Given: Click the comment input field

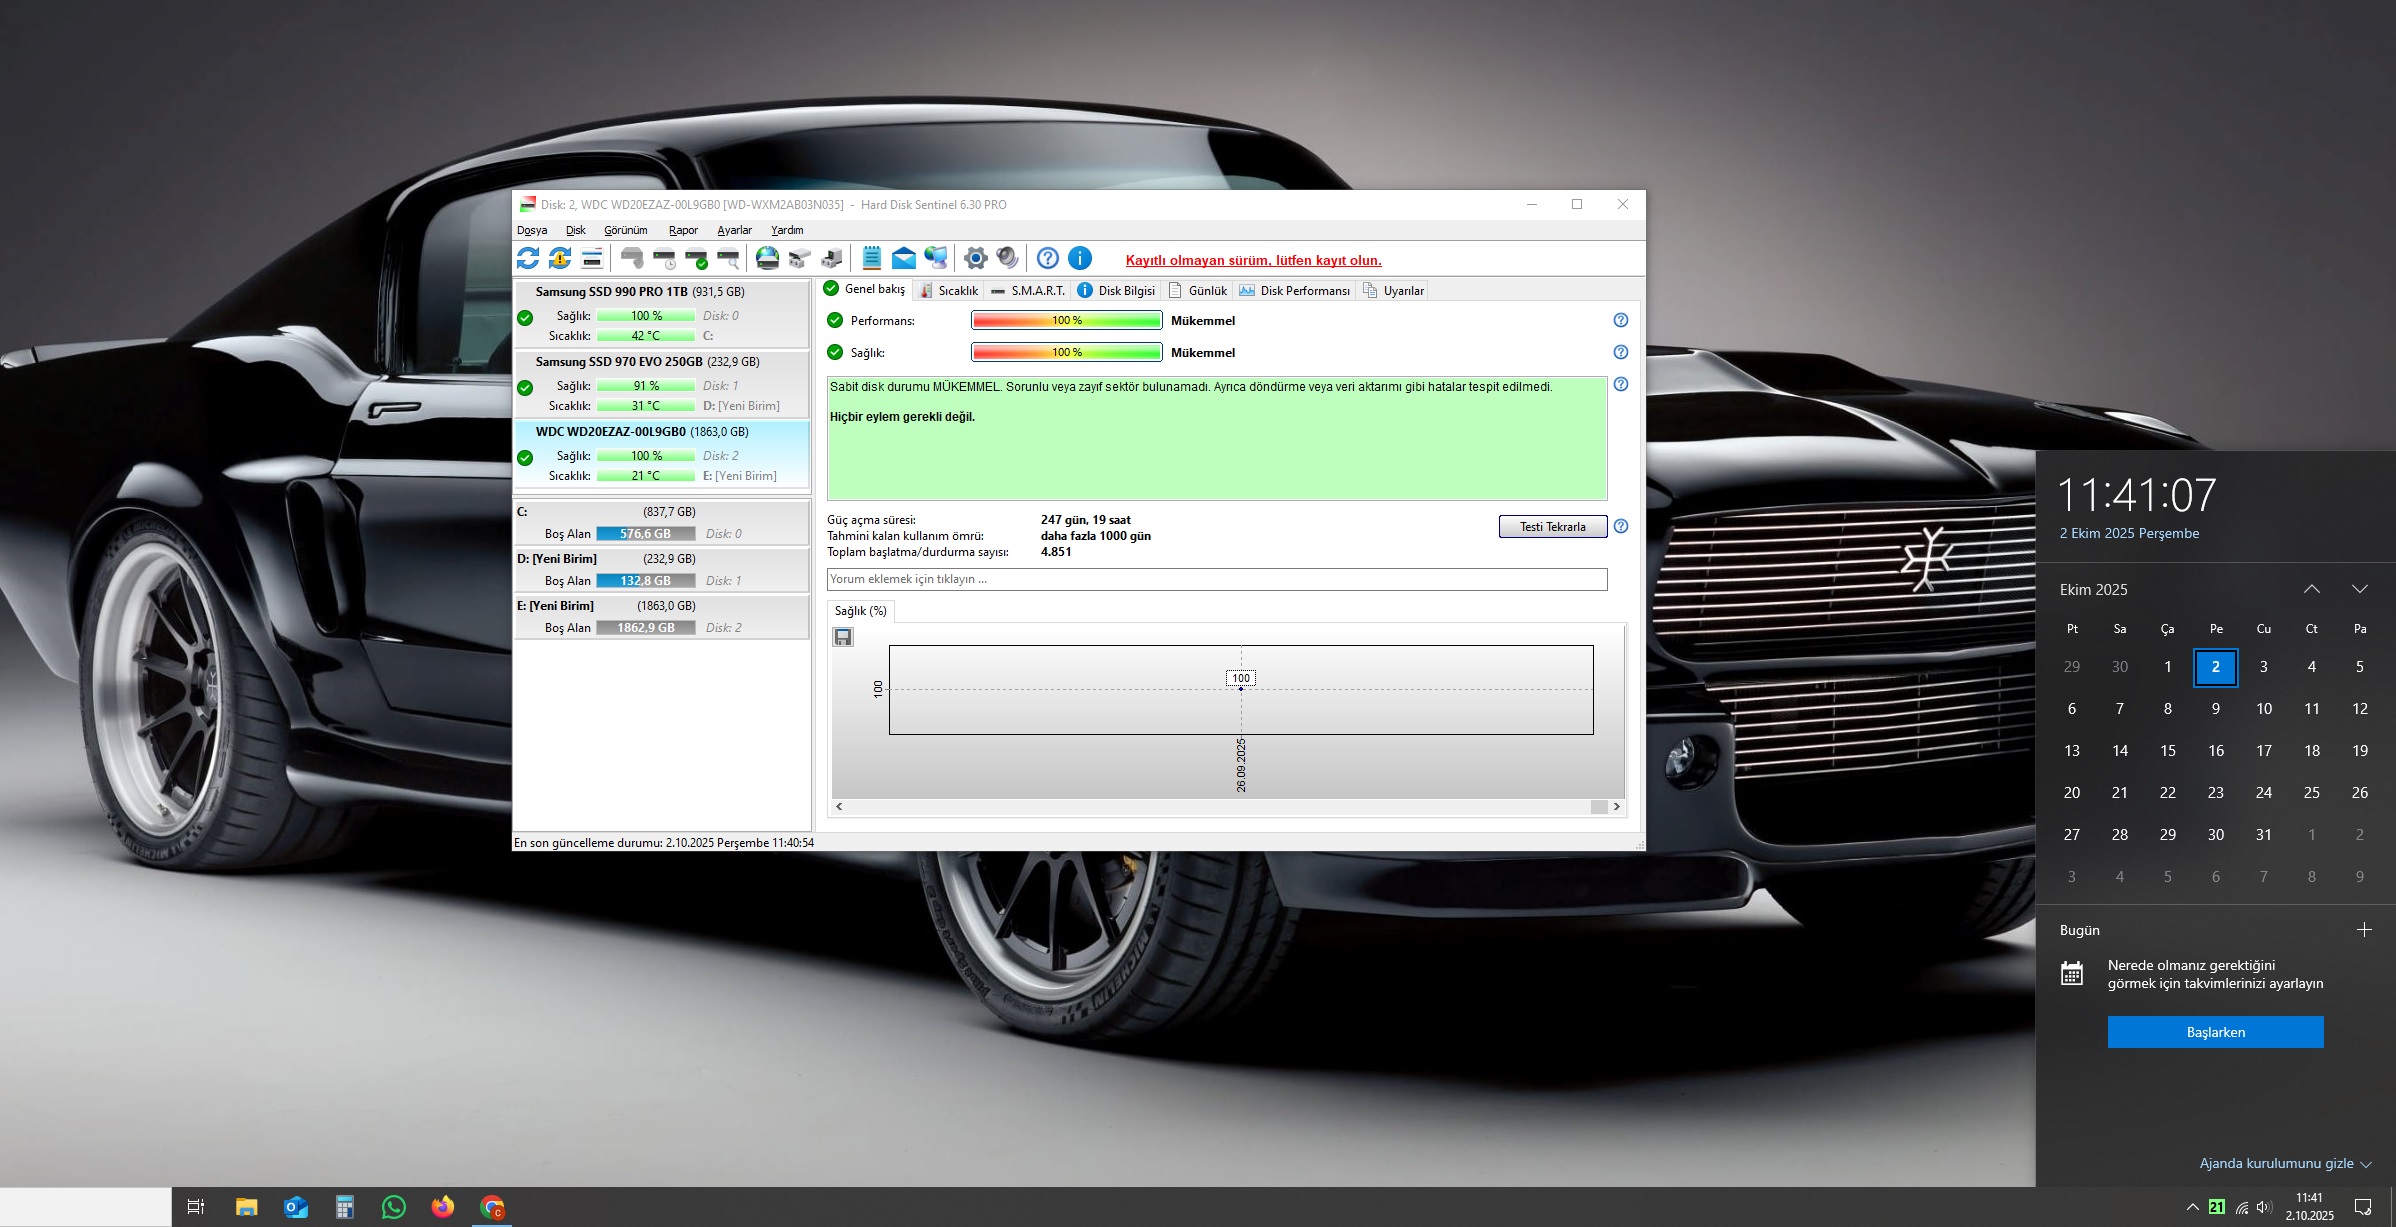Looking at the screenshot, I should [x=1216, y=579].
